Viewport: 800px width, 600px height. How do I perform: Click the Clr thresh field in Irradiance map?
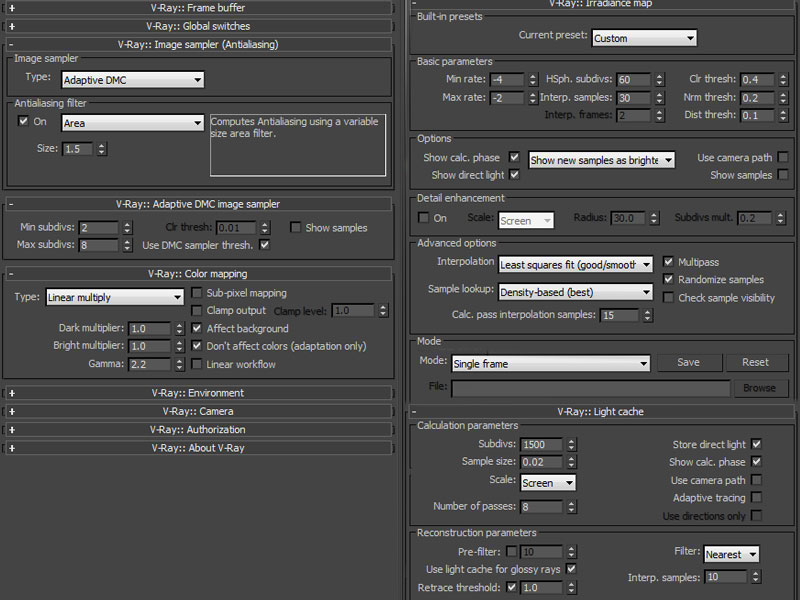tap(757, 80)
